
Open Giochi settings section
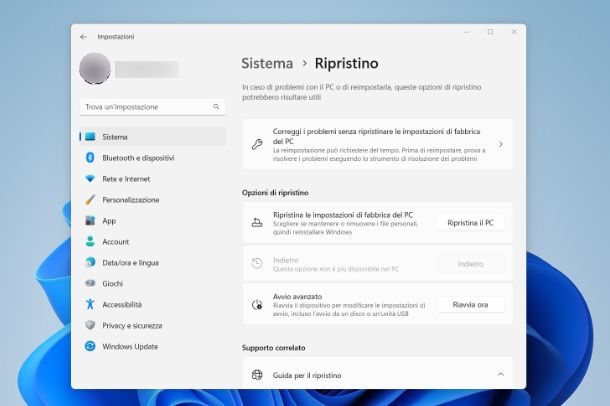152,284
